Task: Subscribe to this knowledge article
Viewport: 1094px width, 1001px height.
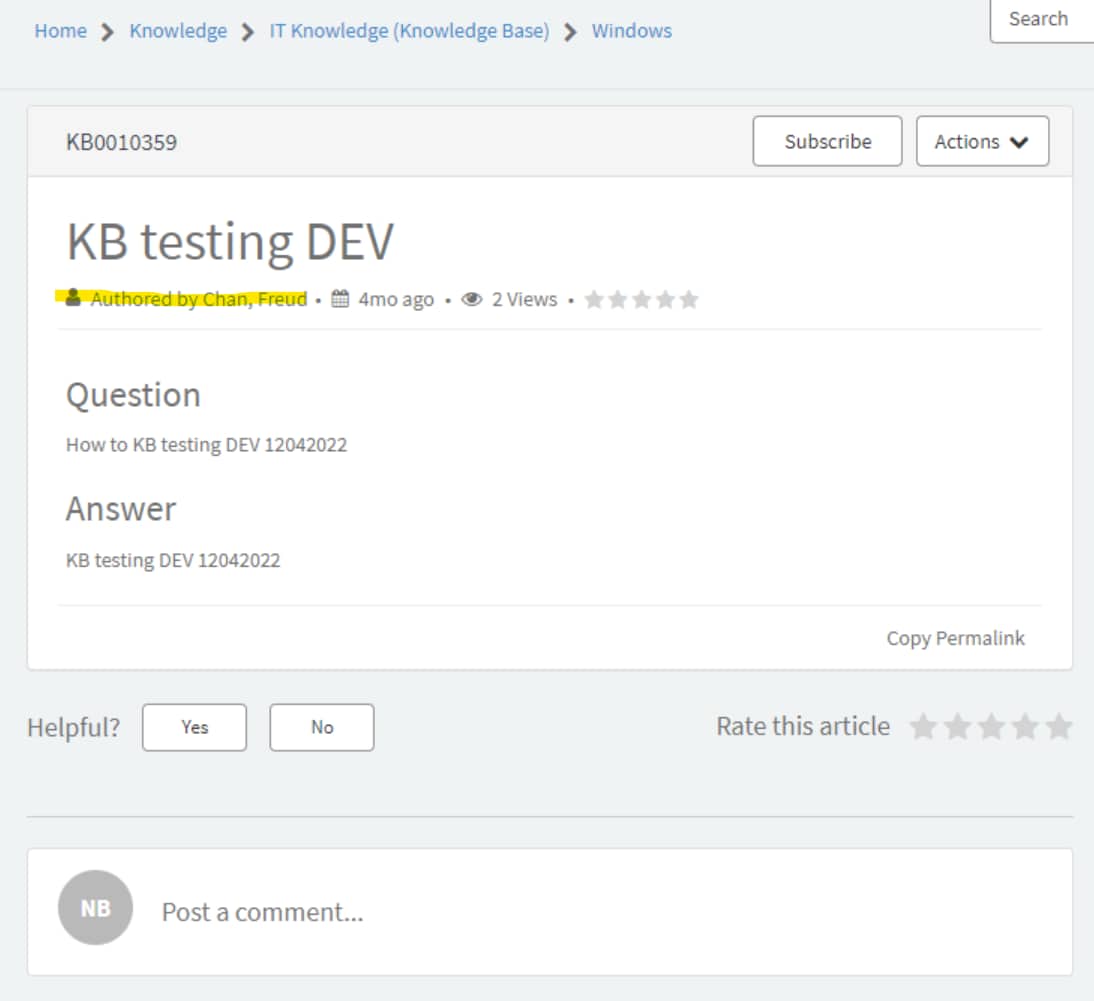Action: point(827,141)
